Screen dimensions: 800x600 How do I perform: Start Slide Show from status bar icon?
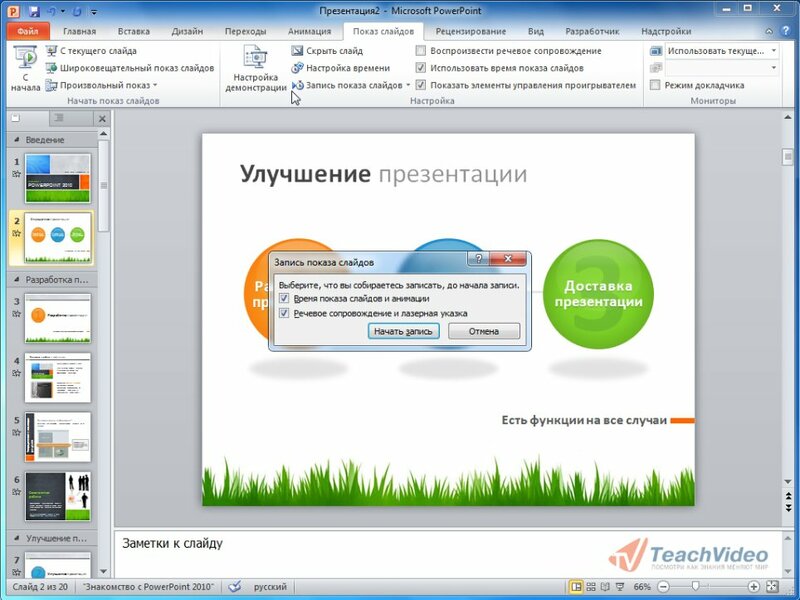point(620,587)
